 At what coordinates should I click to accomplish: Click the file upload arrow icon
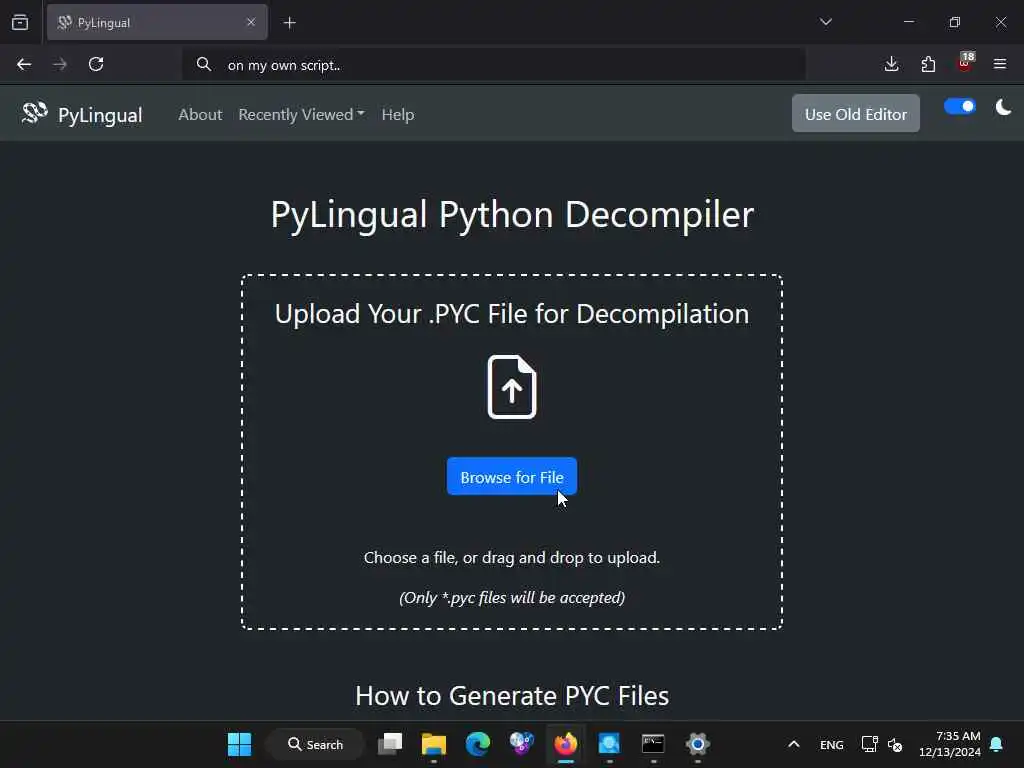point(512,387)
